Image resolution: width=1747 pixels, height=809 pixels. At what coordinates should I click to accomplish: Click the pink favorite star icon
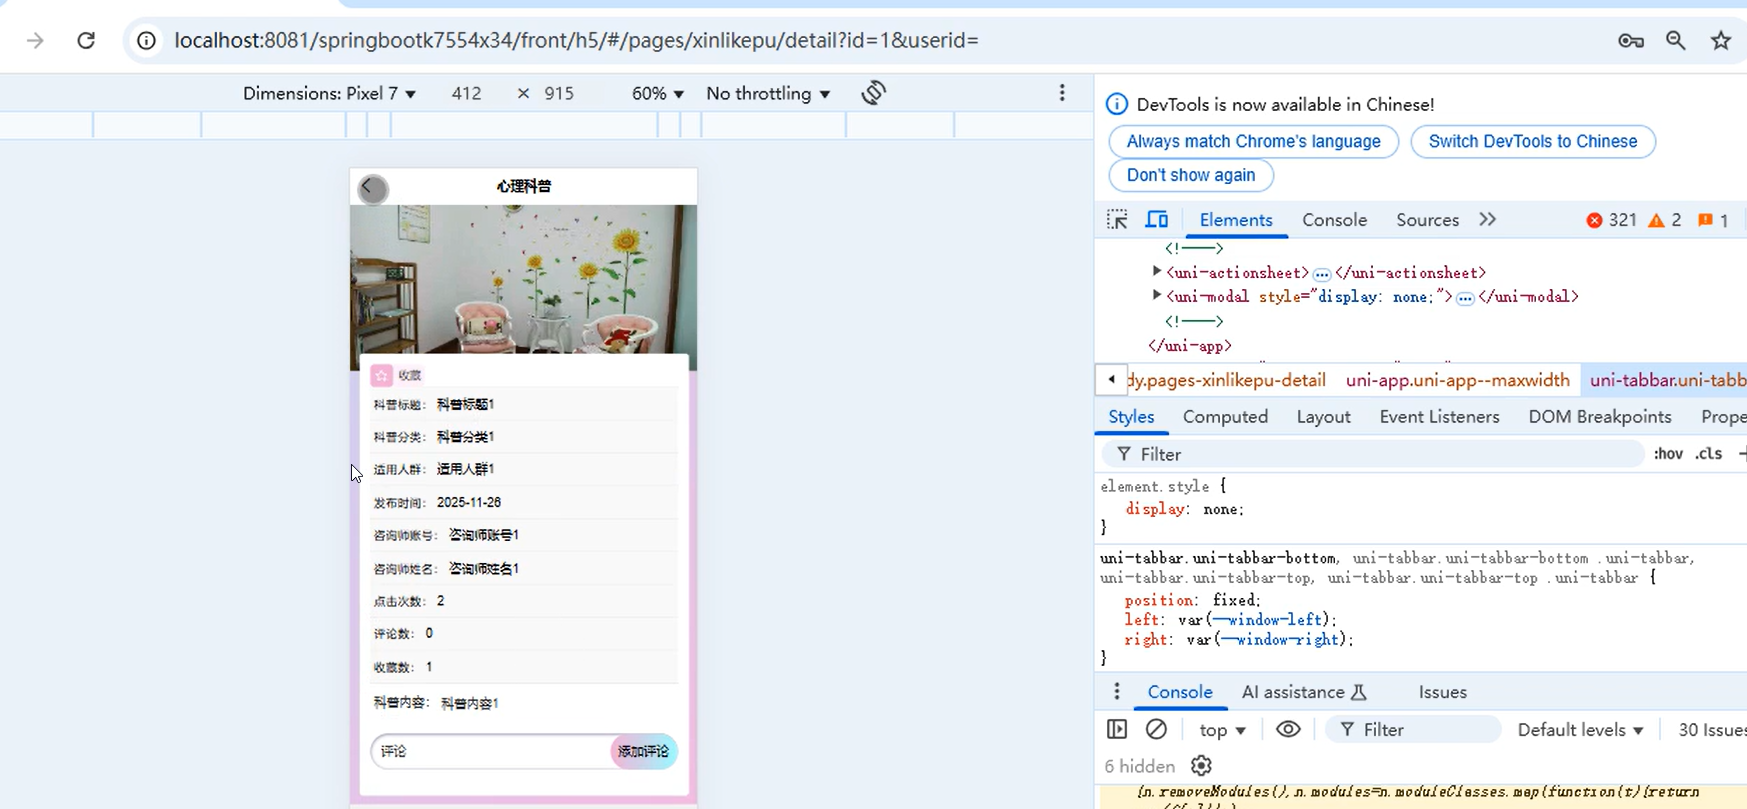point(381,375)
